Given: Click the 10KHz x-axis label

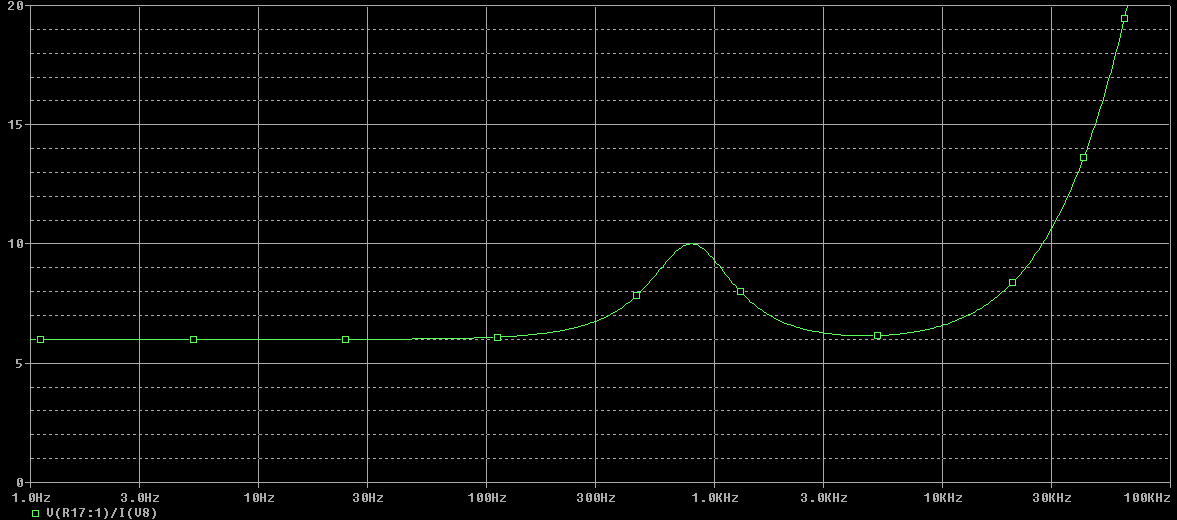Looking at the screenshot, I should 943,497.
